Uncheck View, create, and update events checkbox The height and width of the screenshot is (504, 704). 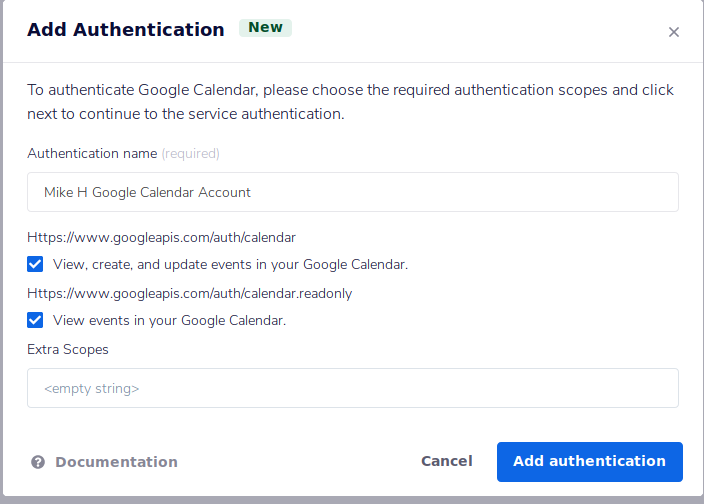tap(35, 264)
